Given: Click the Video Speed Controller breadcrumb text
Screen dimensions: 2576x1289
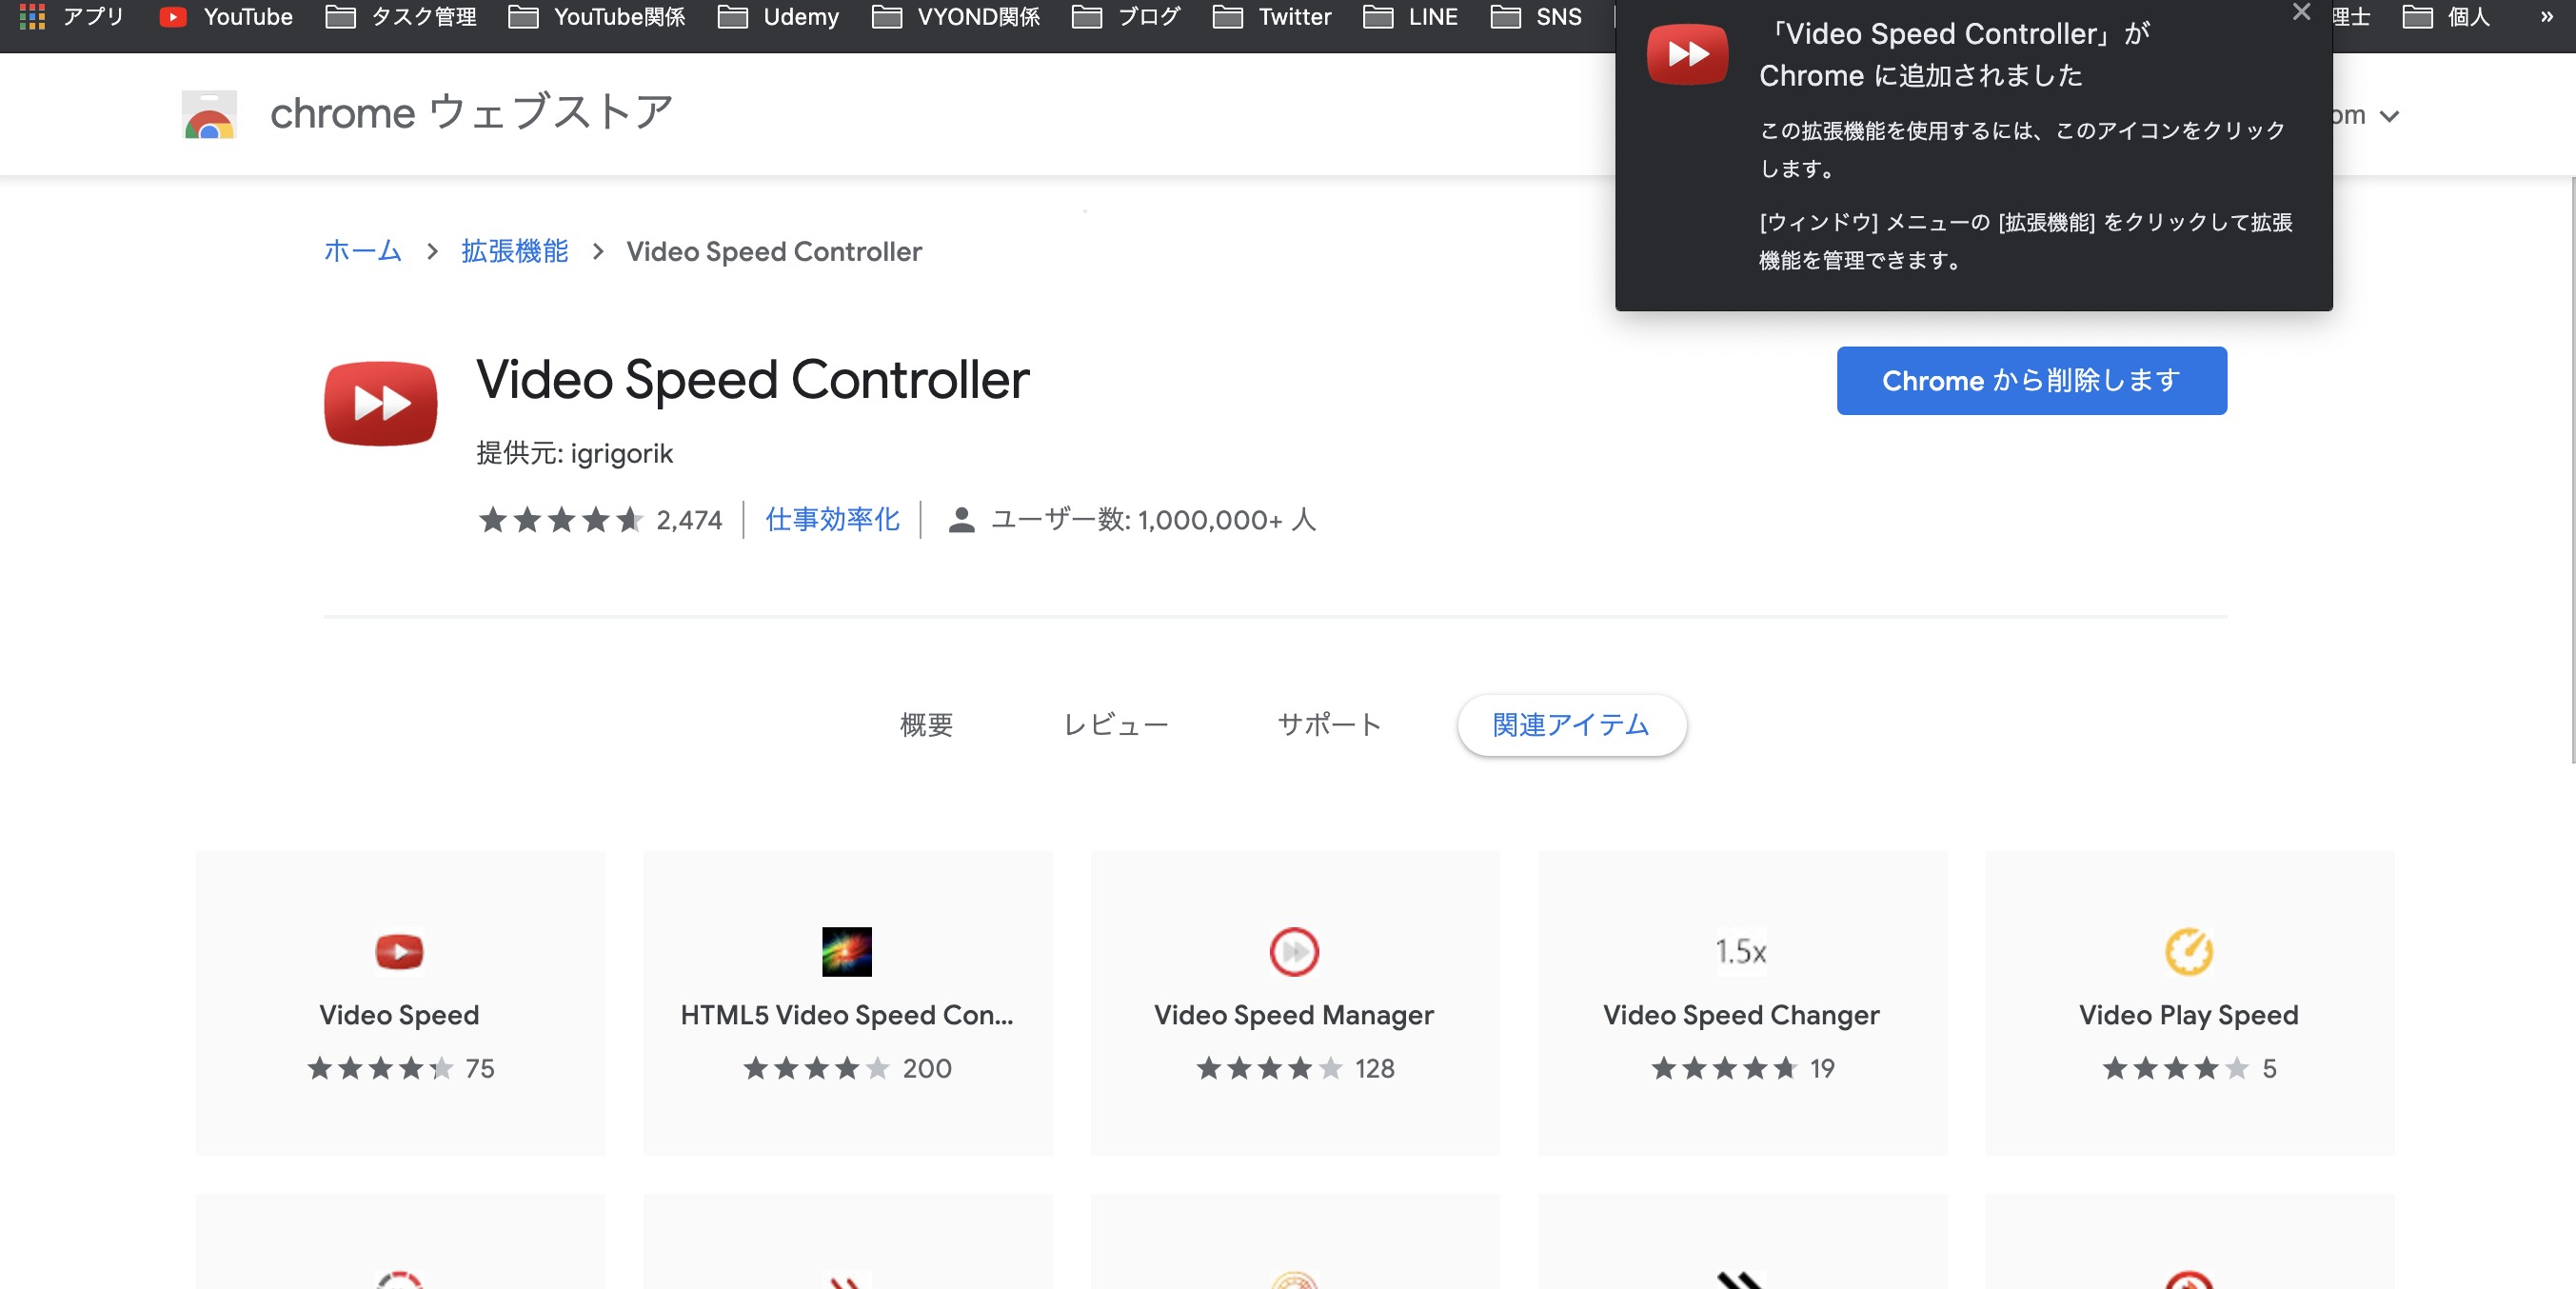Looking at the screenshot, I should [774, 251].
